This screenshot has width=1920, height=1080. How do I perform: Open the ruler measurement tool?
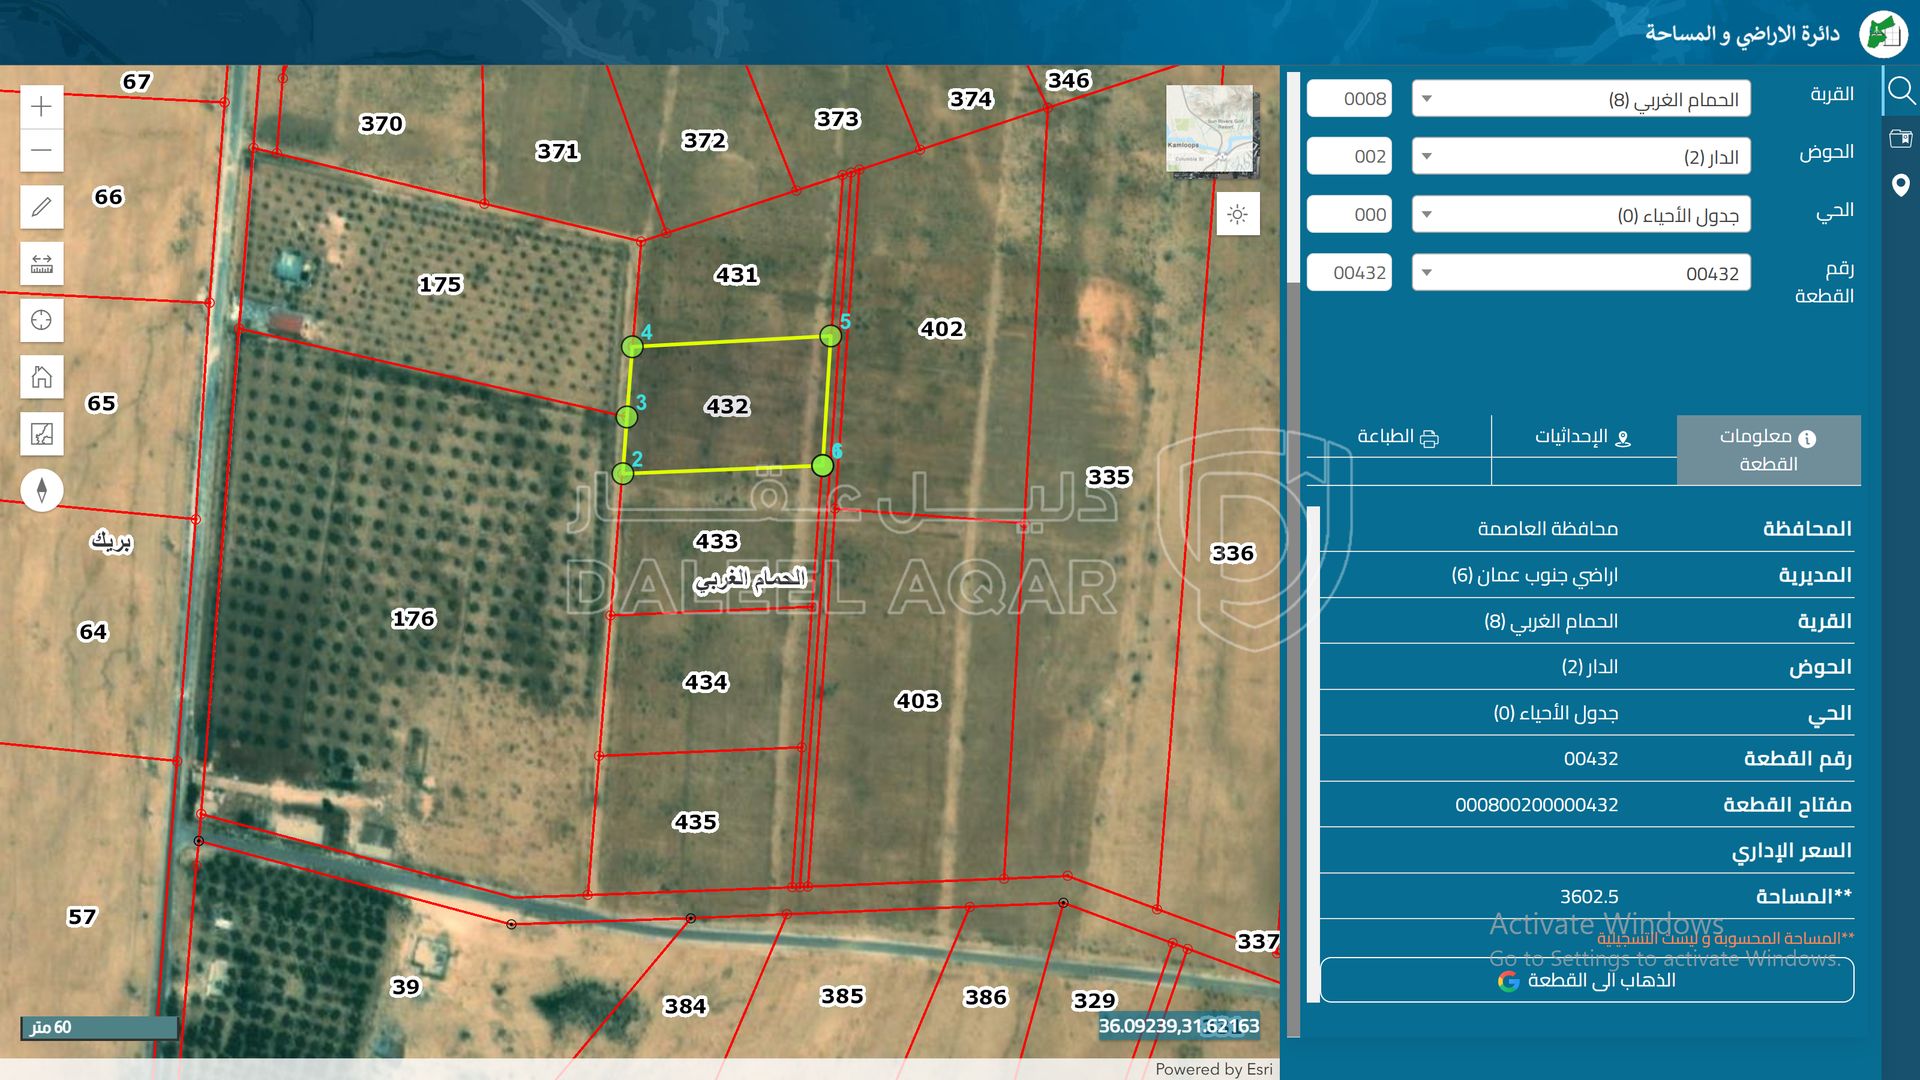[41, 264]
